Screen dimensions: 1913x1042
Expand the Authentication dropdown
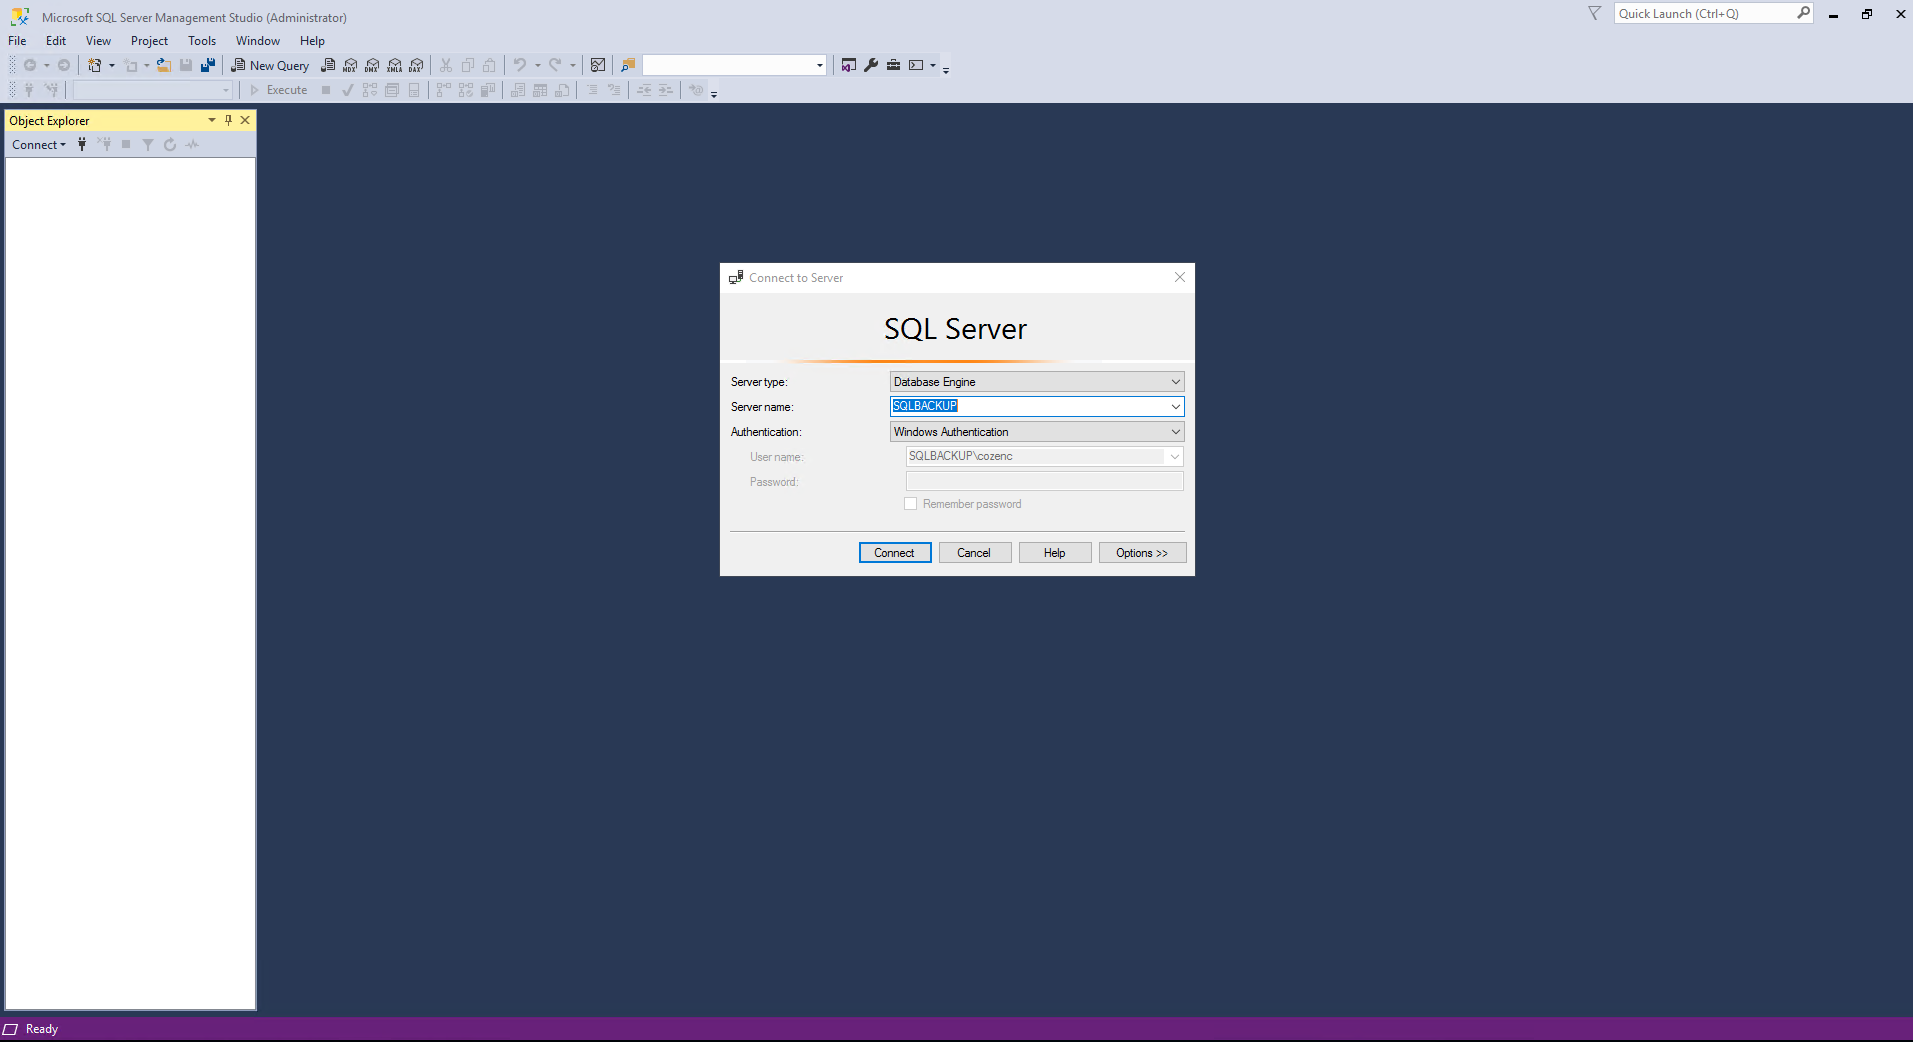pyautogui.click(x=1176, y=432)
